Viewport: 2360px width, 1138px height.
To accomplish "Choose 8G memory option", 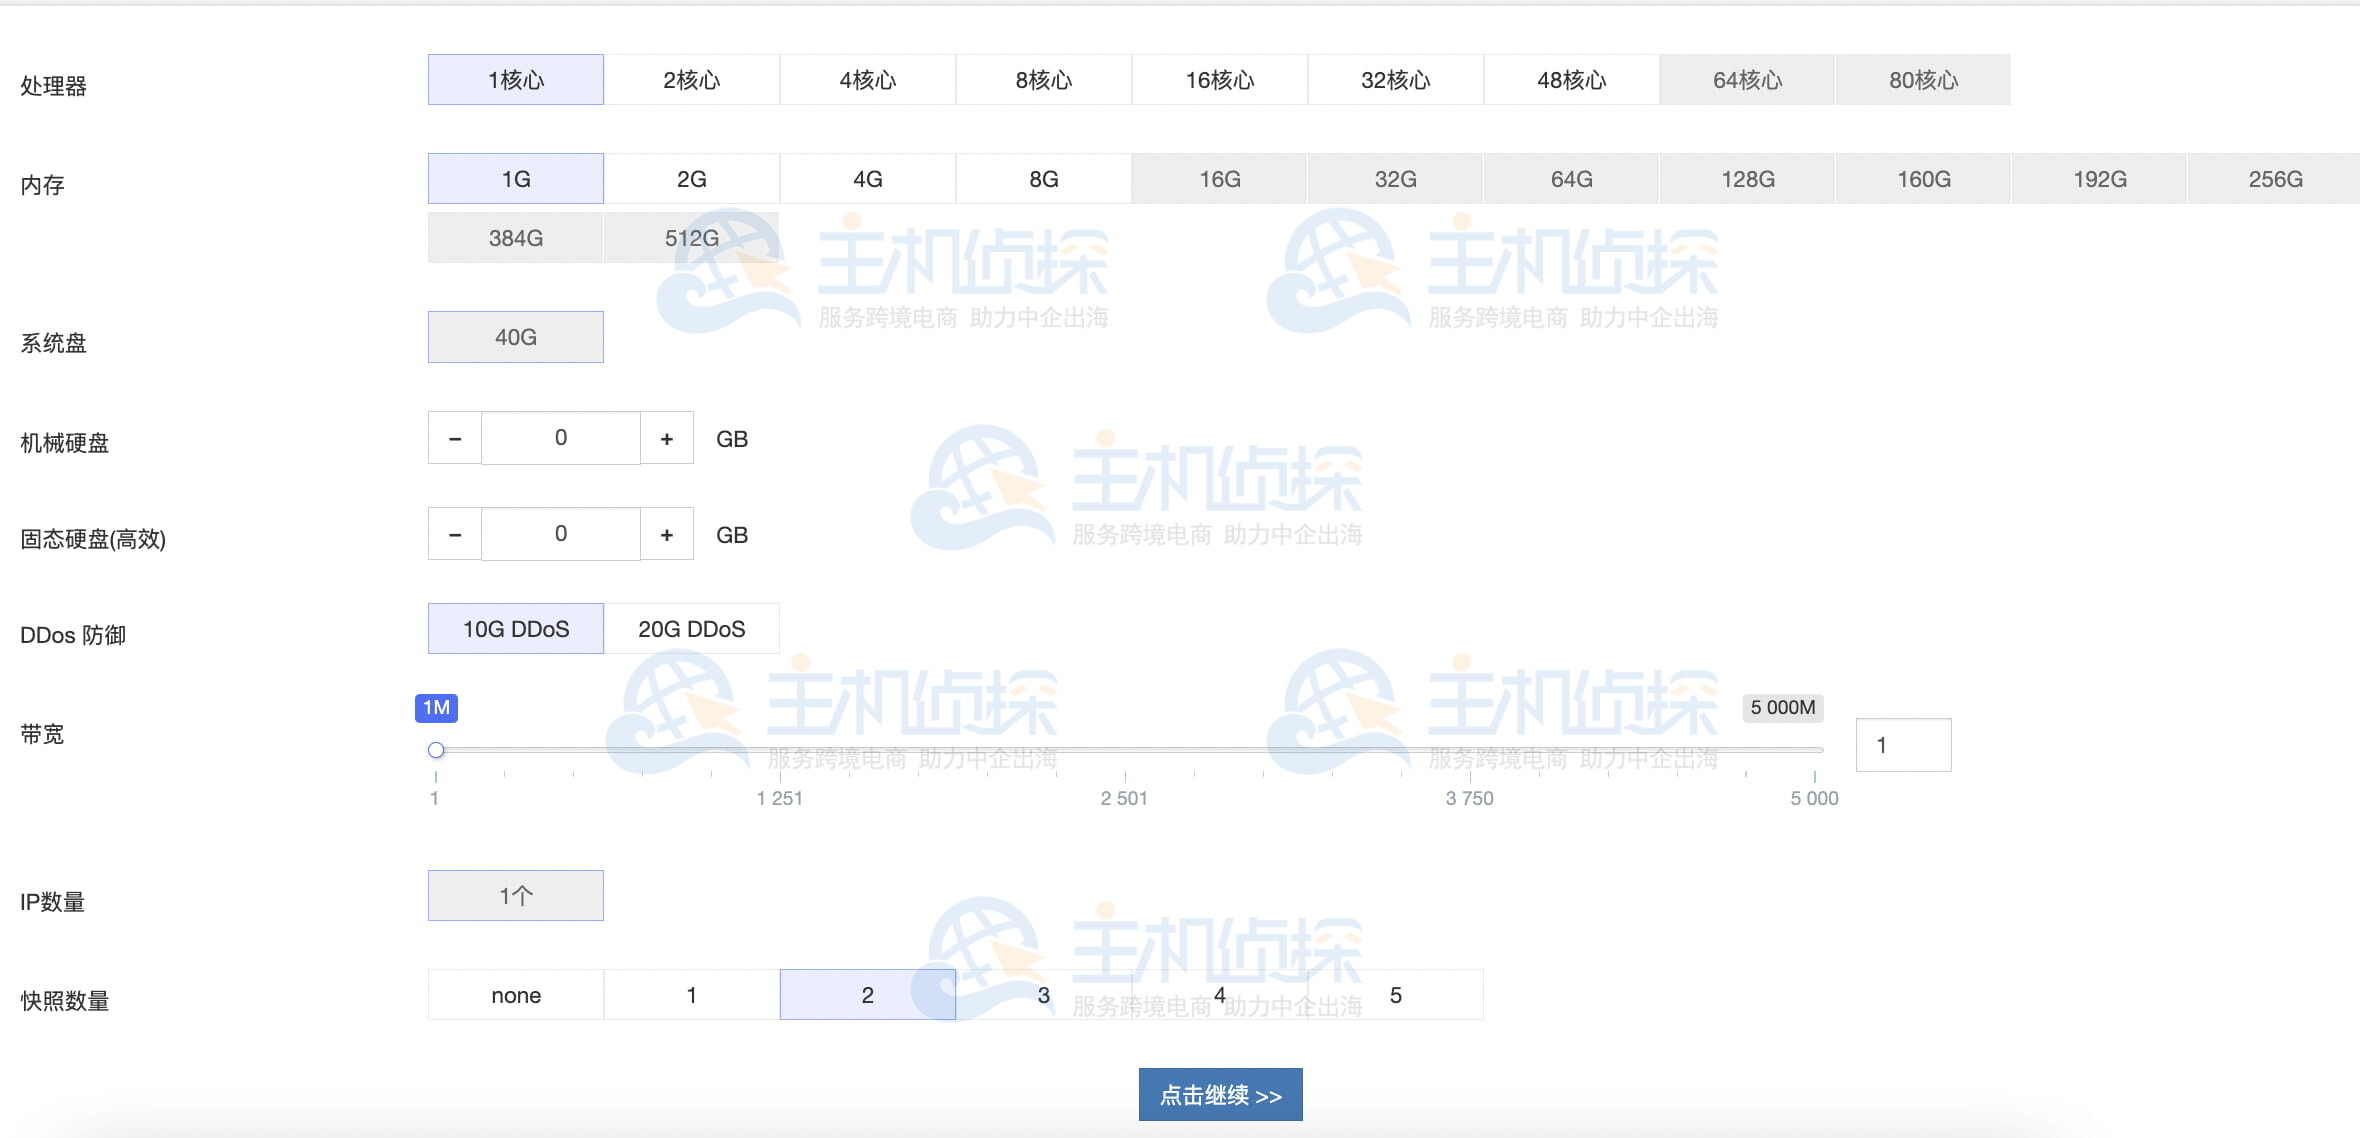I will click(1043, 179).
